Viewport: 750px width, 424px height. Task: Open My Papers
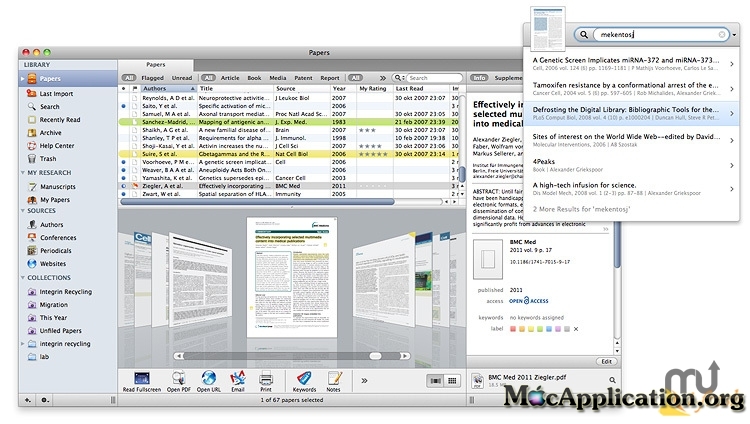pyautogui.click(x=55, y=200)
